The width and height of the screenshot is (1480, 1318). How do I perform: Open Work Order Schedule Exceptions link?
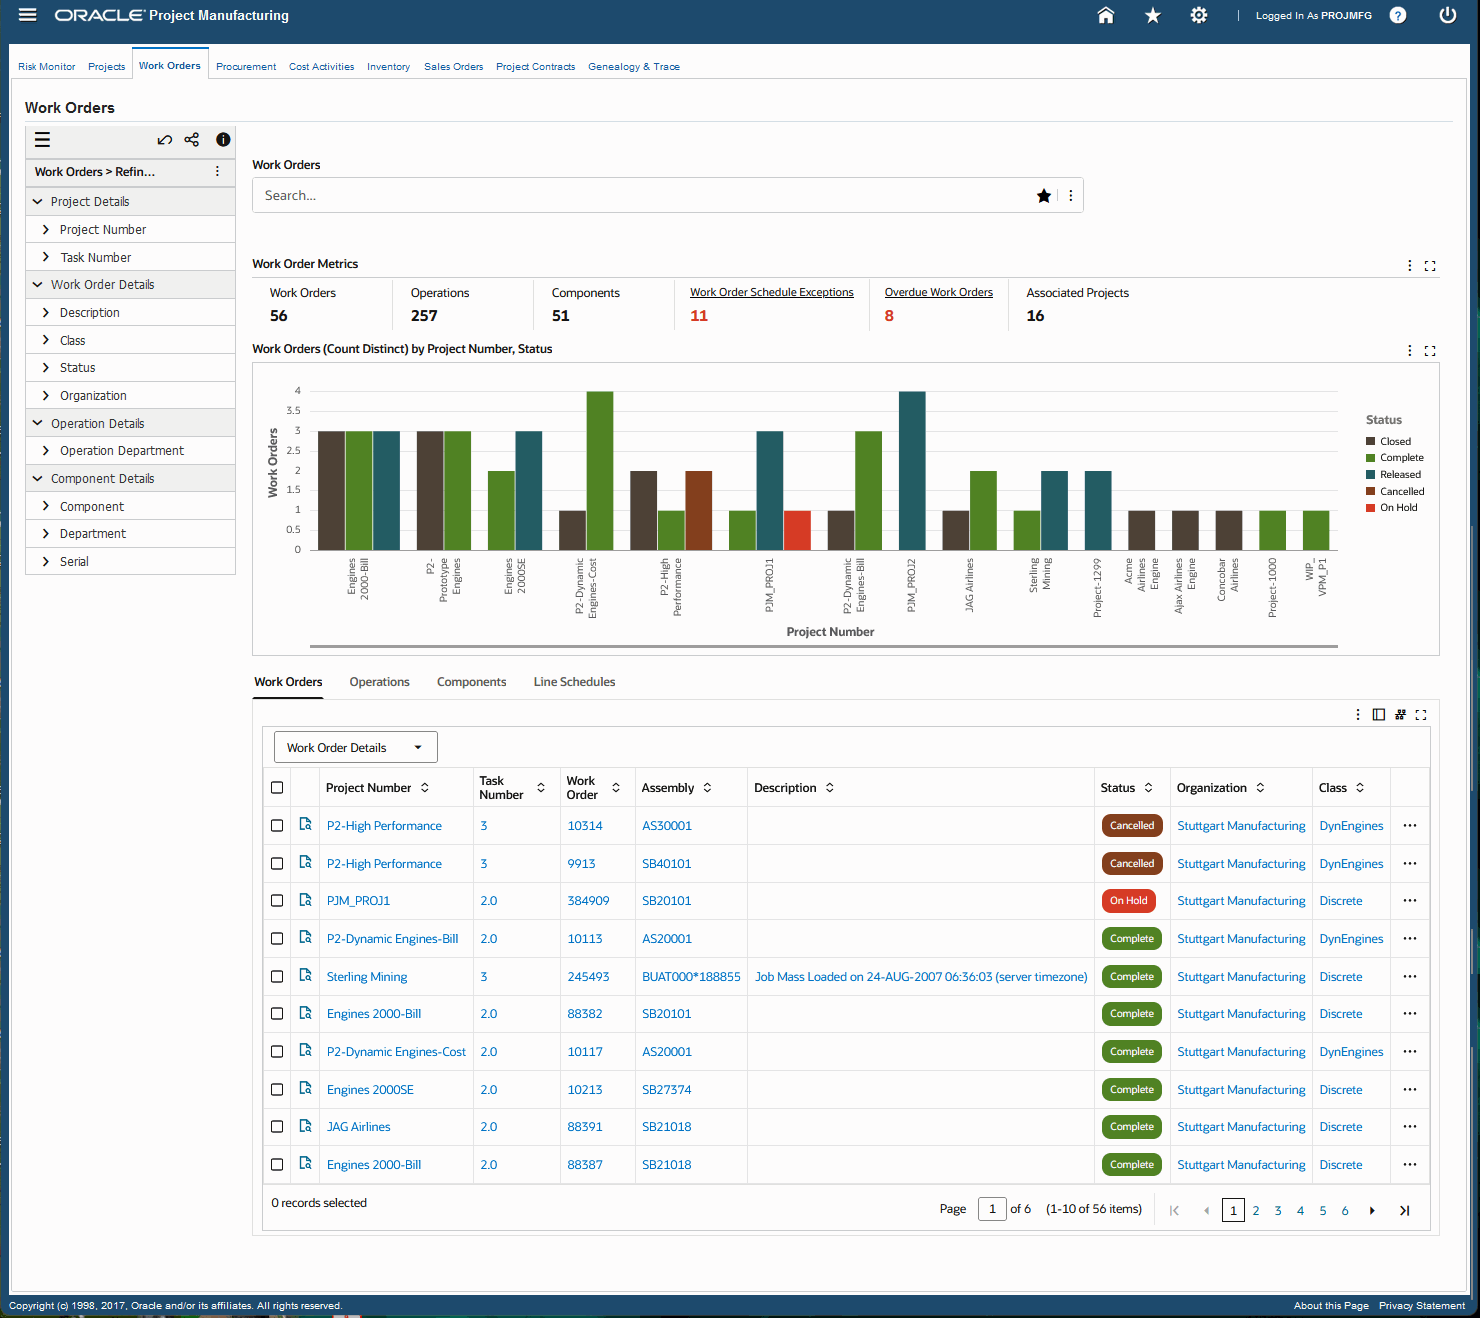click(772, 293)
